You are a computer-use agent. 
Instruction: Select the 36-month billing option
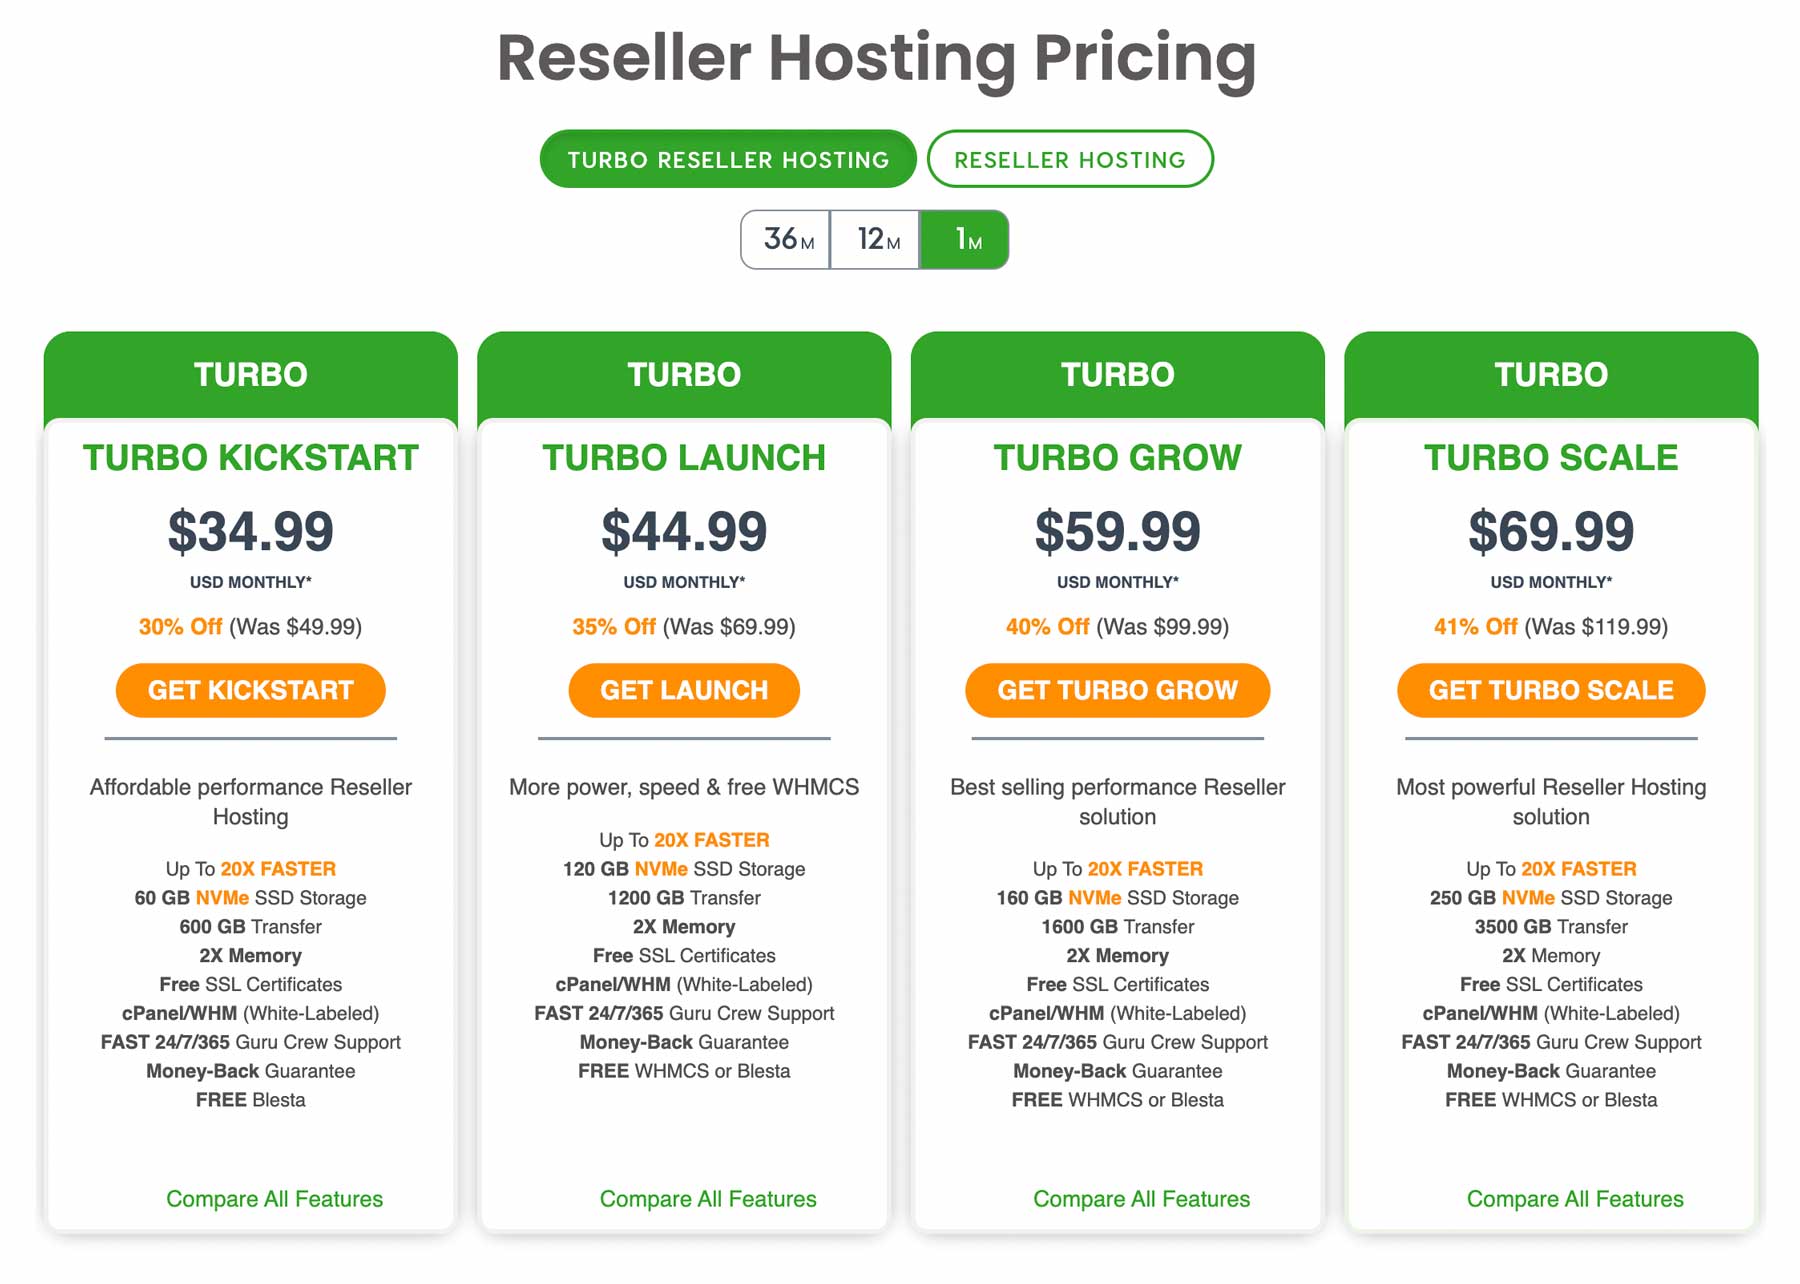pos(785,238)
